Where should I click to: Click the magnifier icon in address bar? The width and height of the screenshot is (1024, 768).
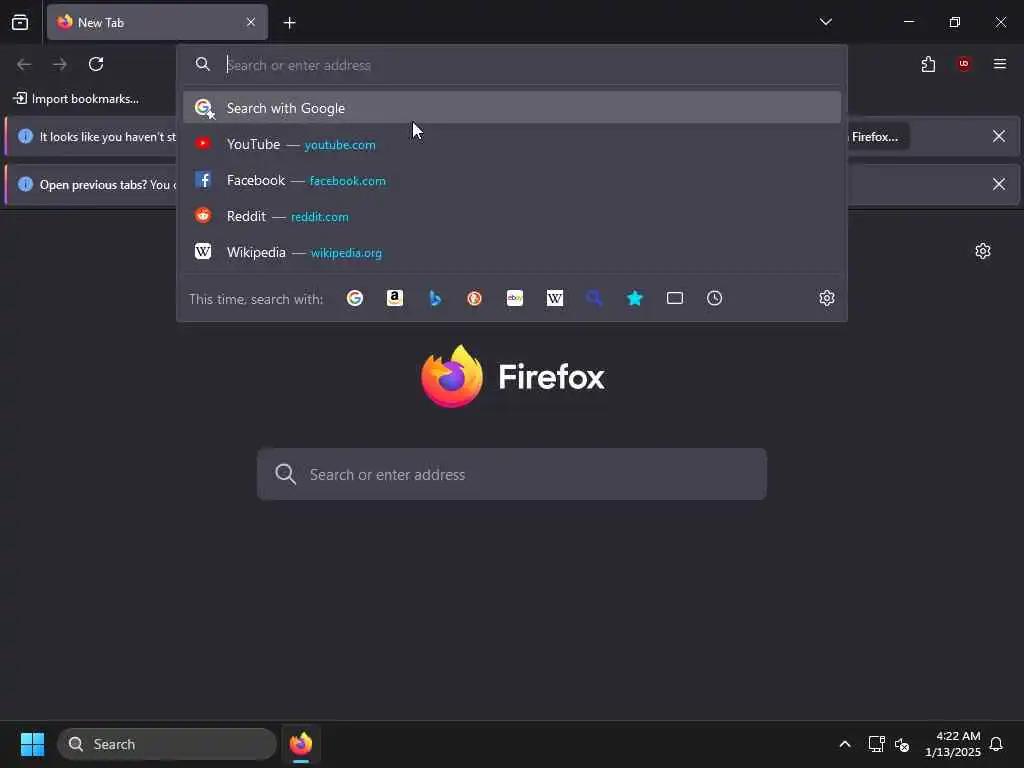click(x=202, y=64)
